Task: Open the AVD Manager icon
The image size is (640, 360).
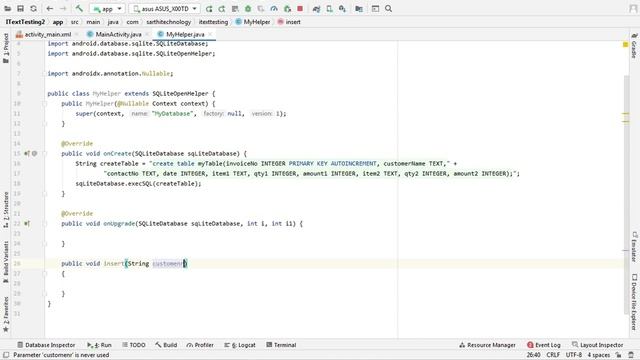Action: pyautogui.click(x=329, y=9)
